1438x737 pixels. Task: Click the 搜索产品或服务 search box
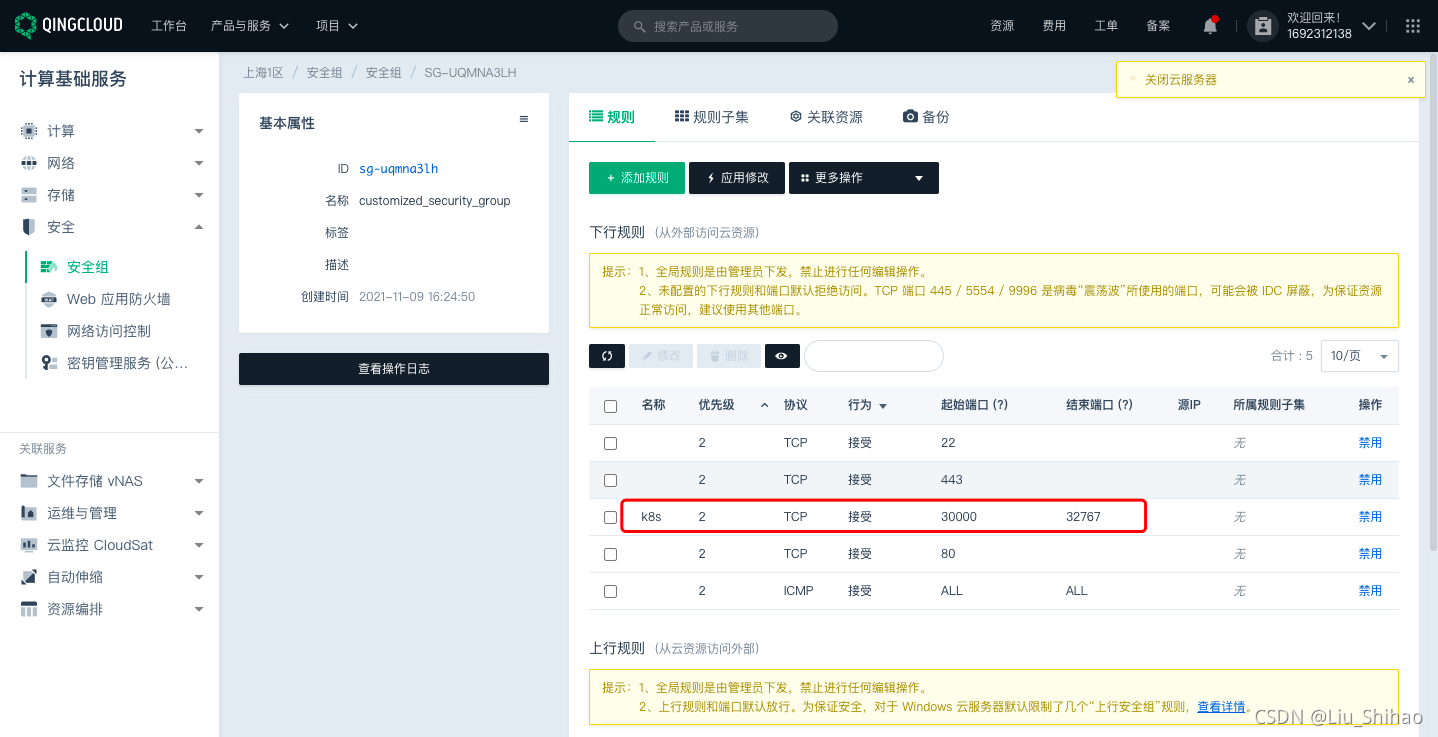point(728,26)
